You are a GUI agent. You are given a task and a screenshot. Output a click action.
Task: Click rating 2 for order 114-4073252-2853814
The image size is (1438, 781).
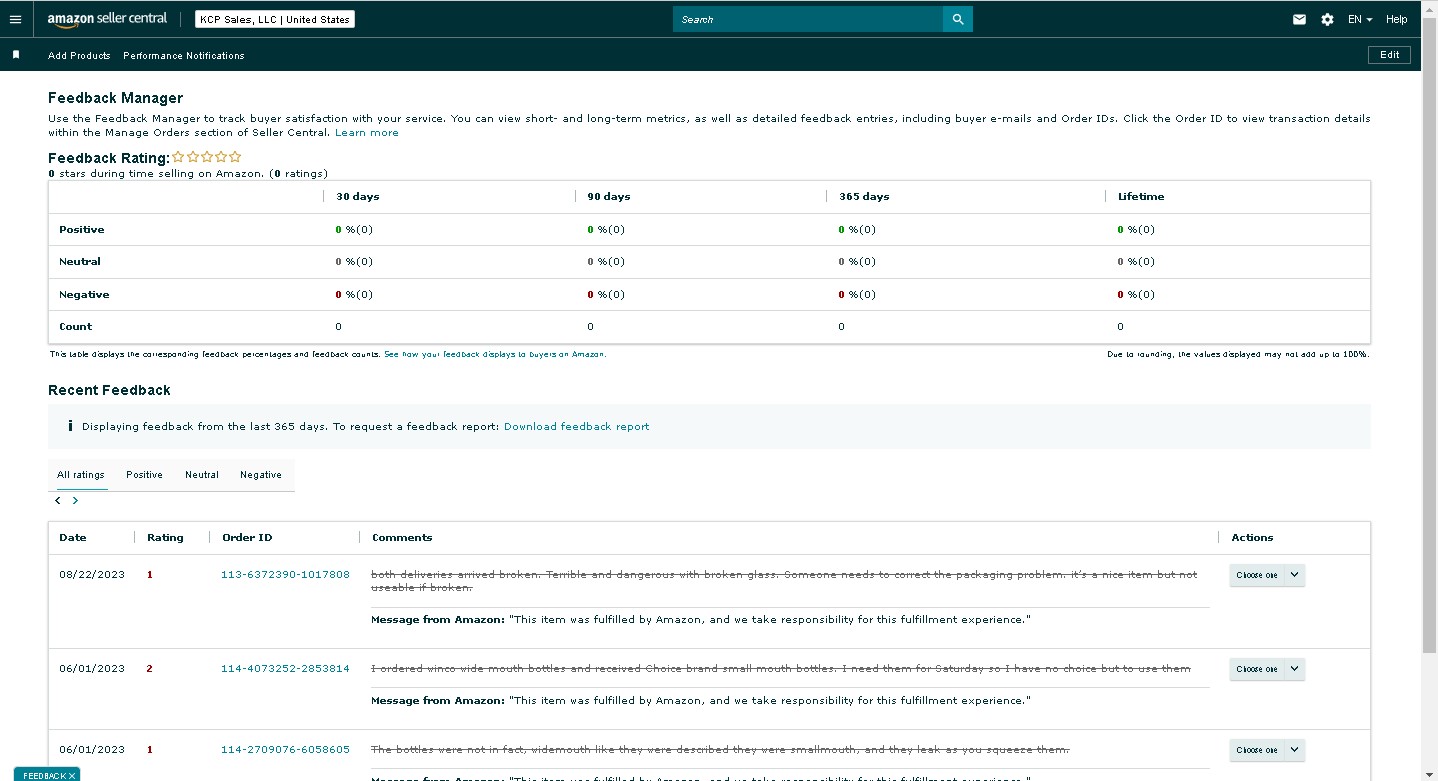pos(150,669)
